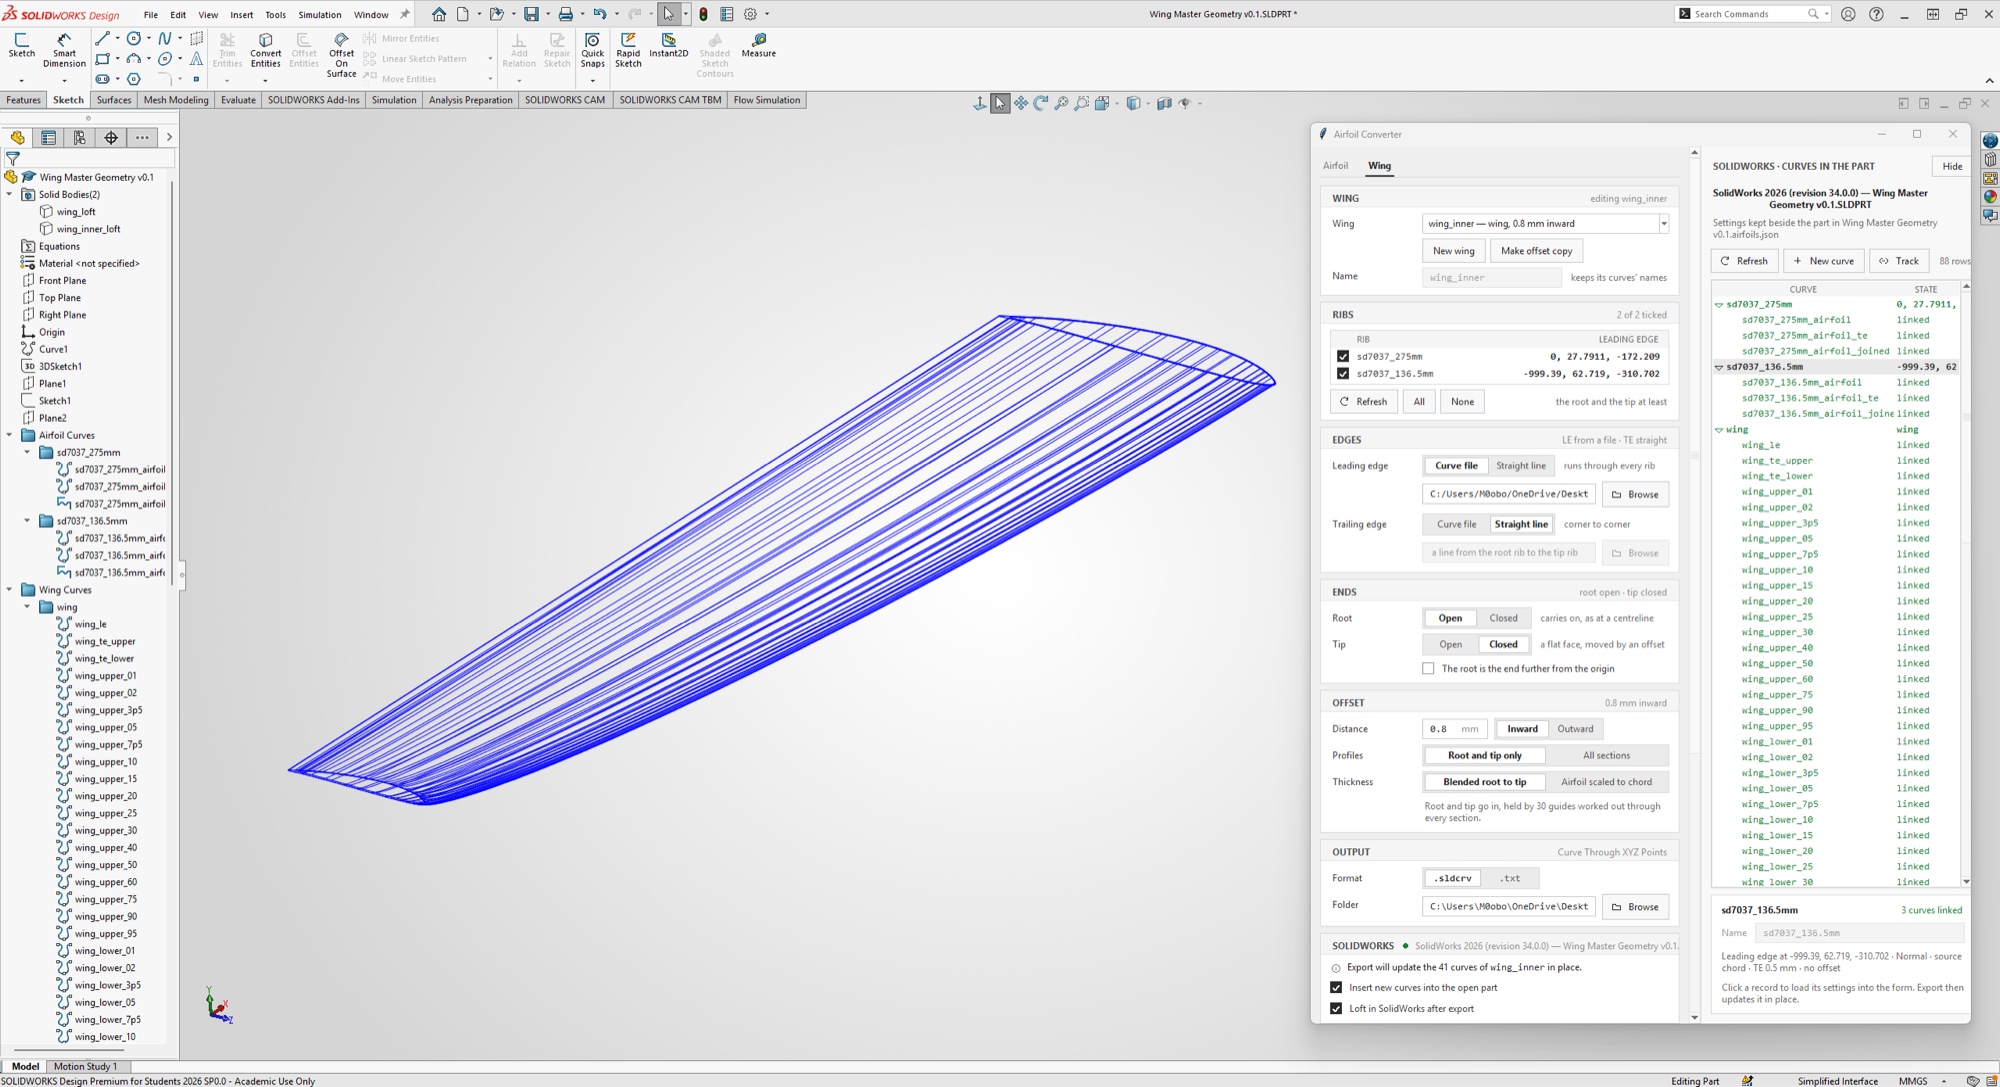
Task: Toggle the Rapid Sketch tool
Action: coord(628,49)
